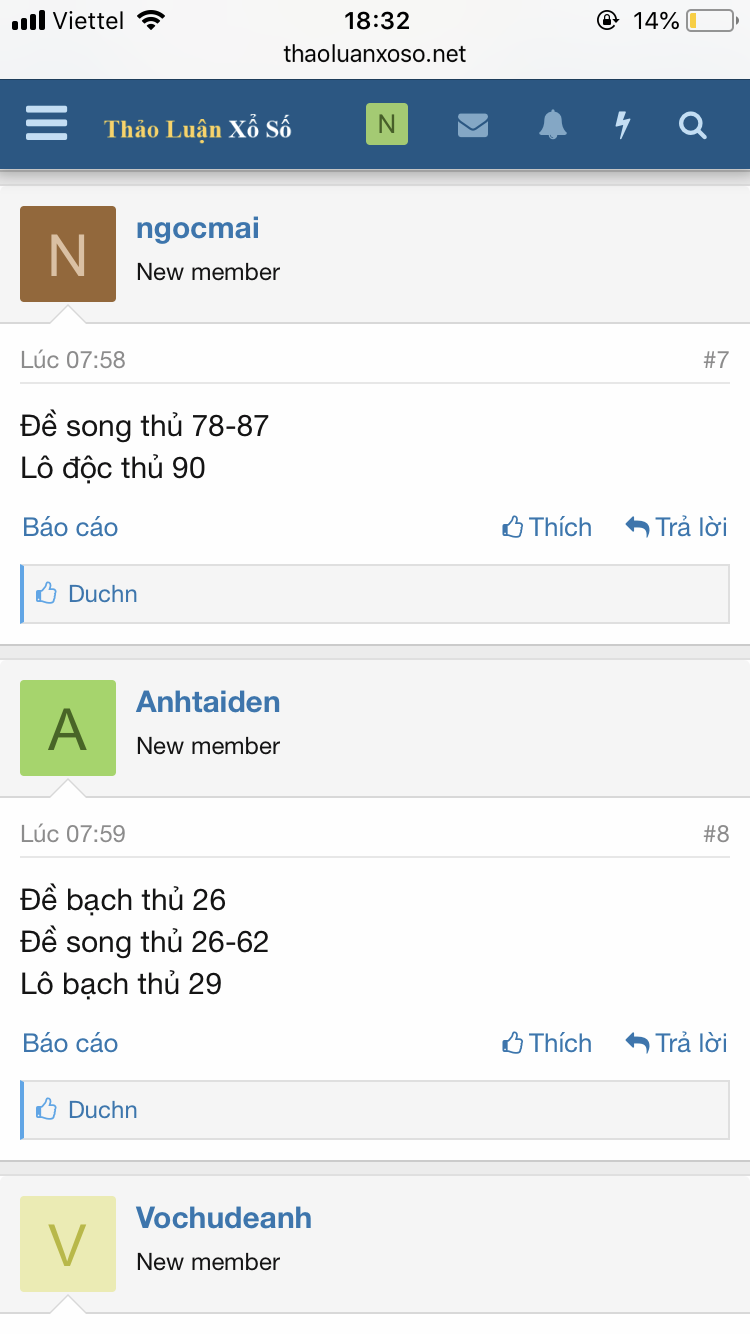Open ngocmai's brown N avatar
Screen dimensions: 750x1334
tap(68, 254)
